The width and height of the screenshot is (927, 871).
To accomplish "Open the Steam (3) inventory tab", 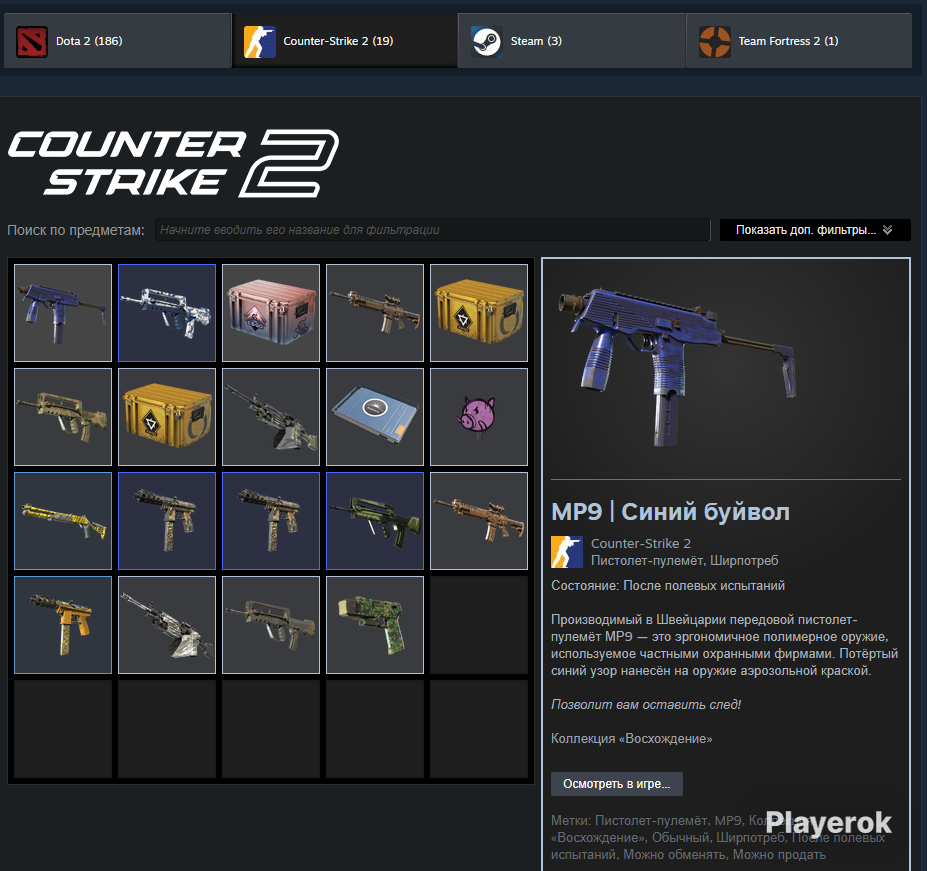I will click(x=572, y=41).
